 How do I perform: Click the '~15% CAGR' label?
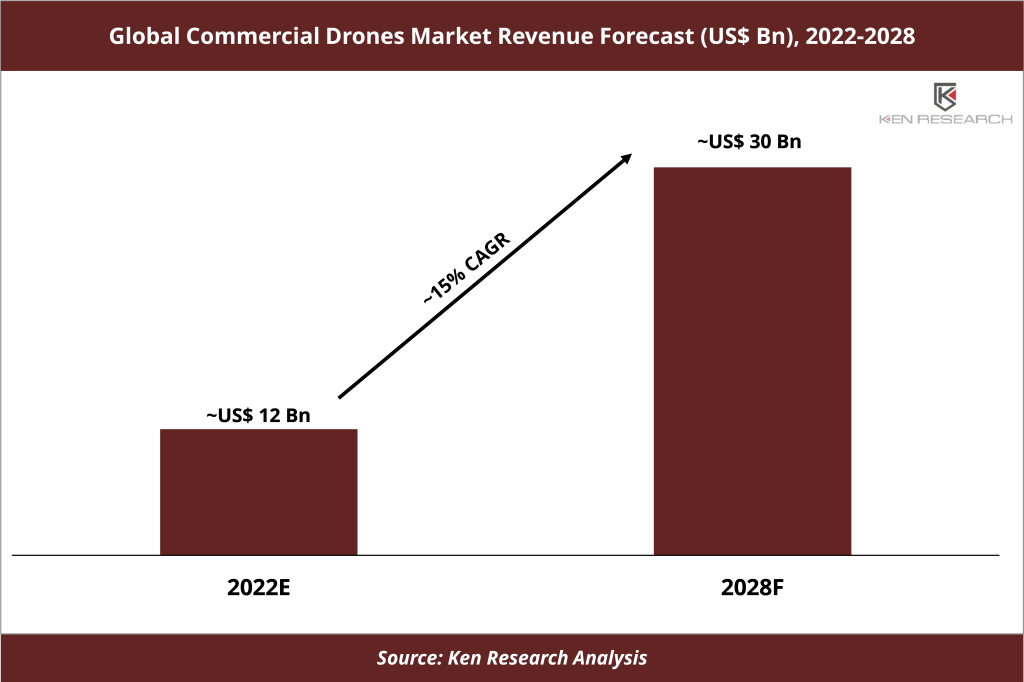tap(466, 268)
